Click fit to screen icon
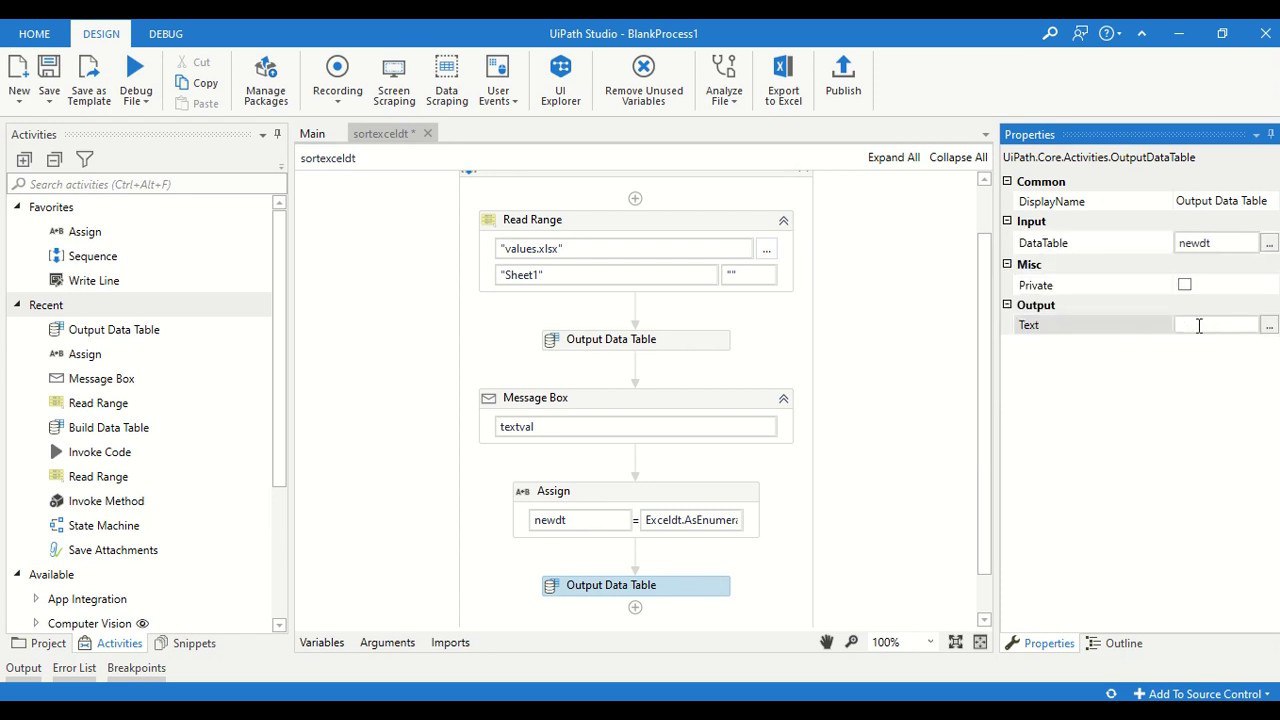The image size is (1280, 720). pos(955,642)
